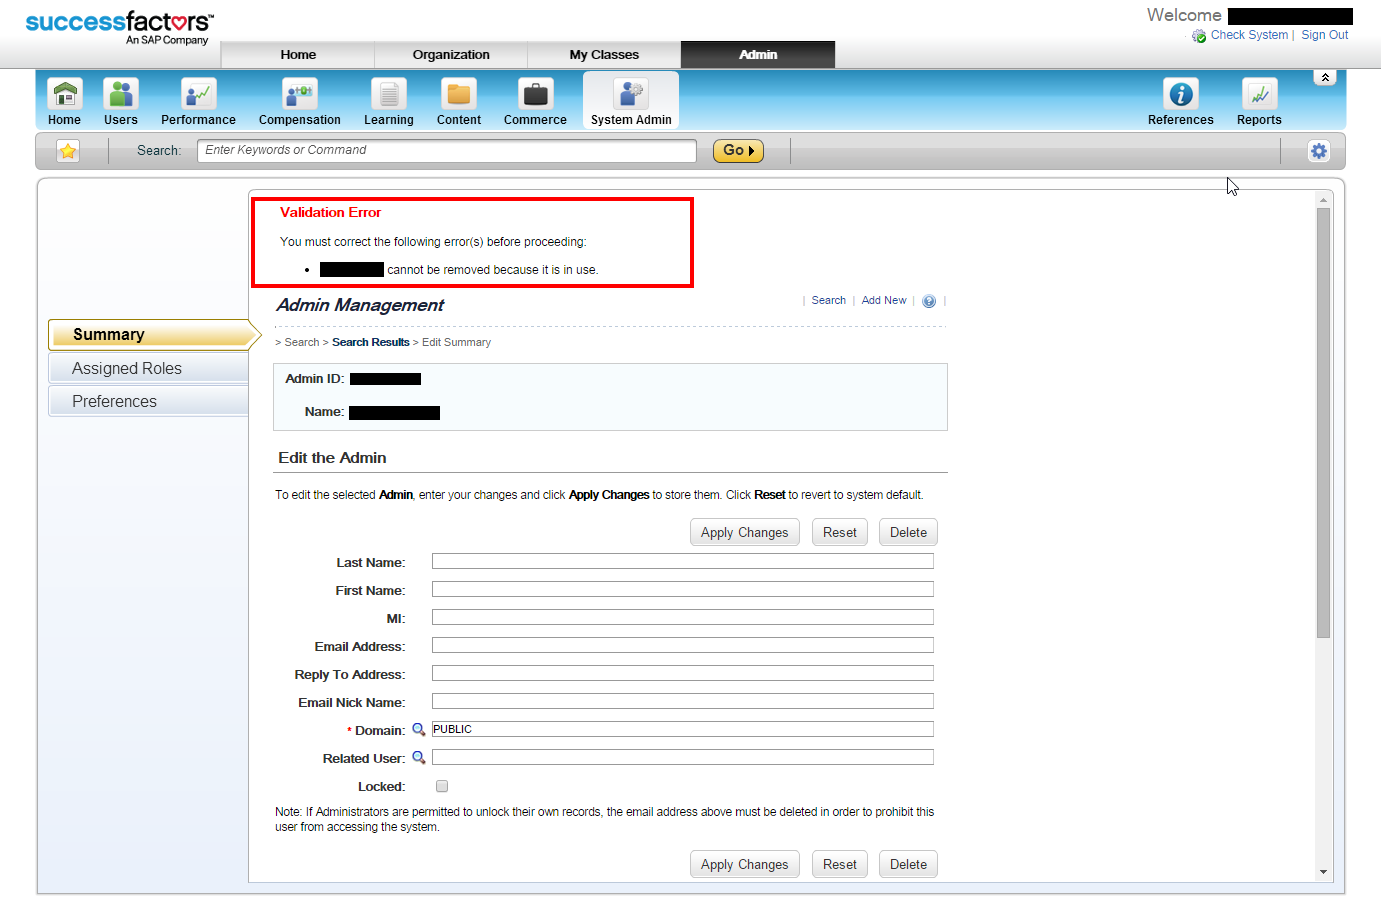The height and width of the screenshot is (901, 1381).
Task: Click the top Delete button
Action: tap(909, 532)
